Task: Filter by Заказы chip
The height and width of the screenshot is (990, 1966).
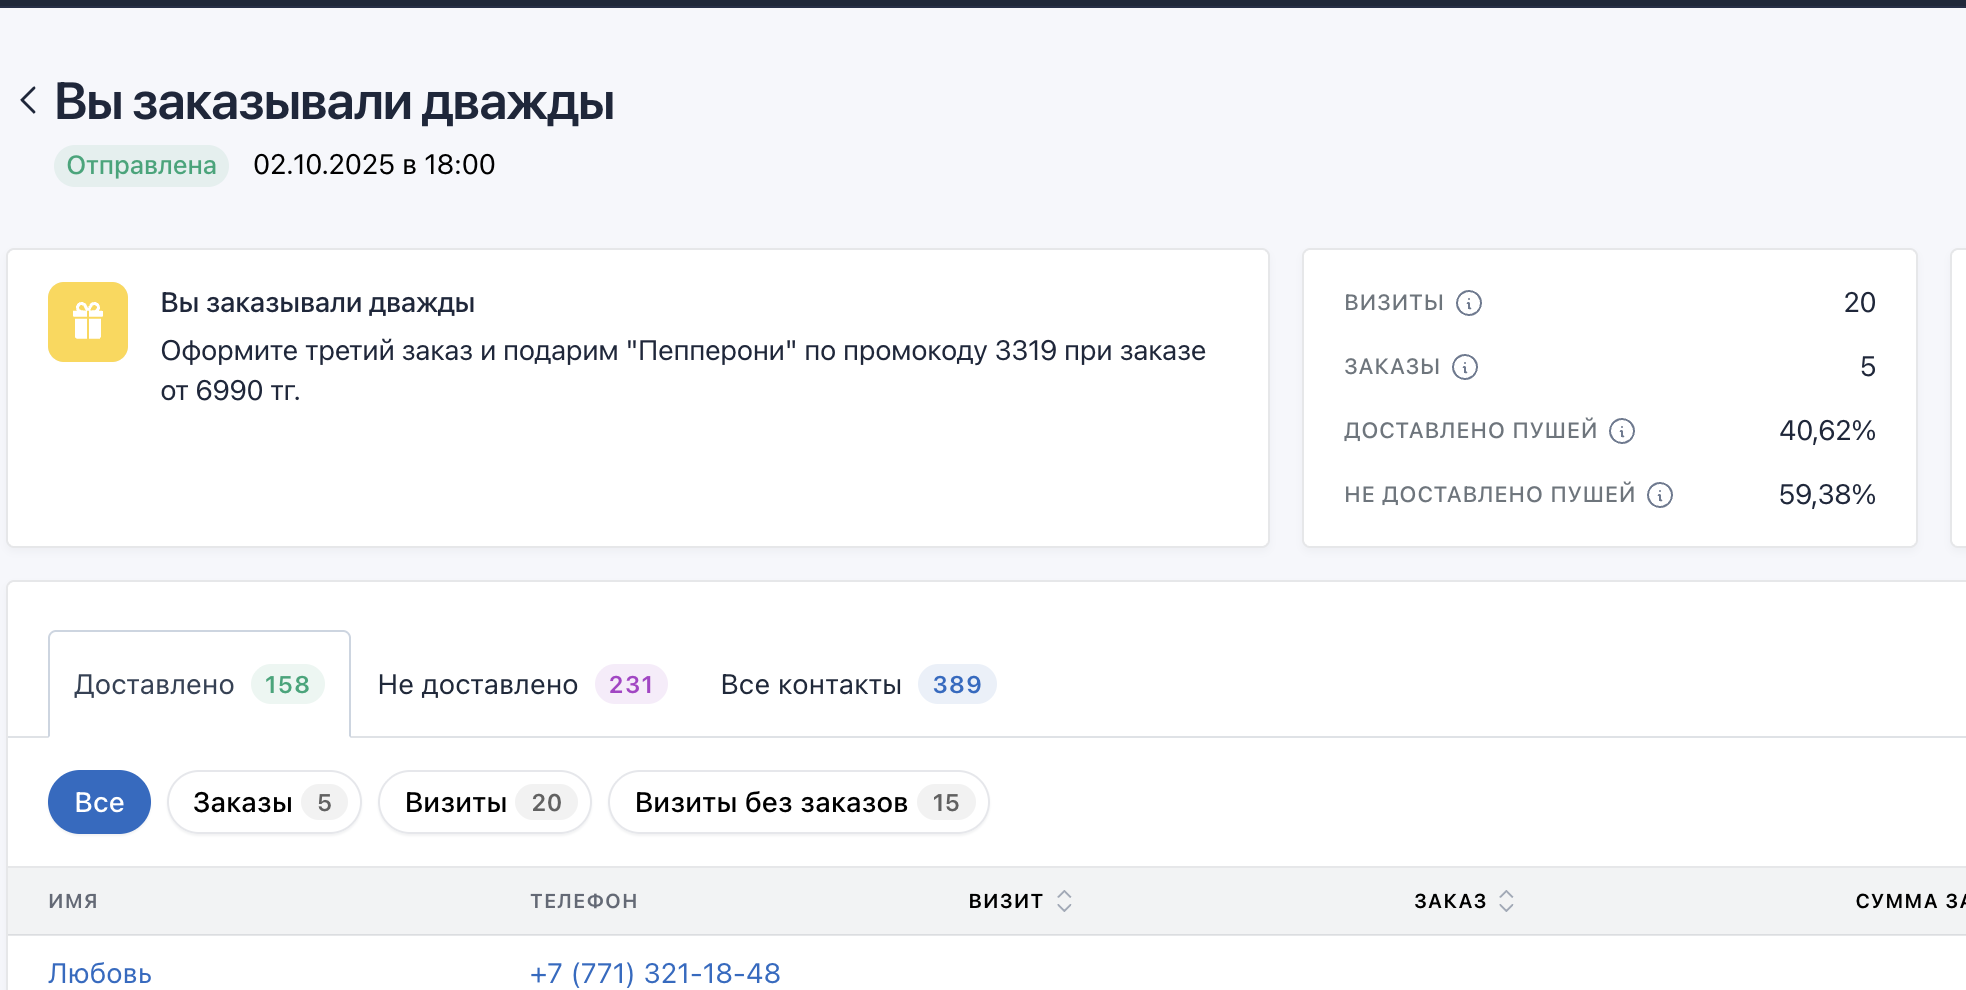Action: coord(263,802)
